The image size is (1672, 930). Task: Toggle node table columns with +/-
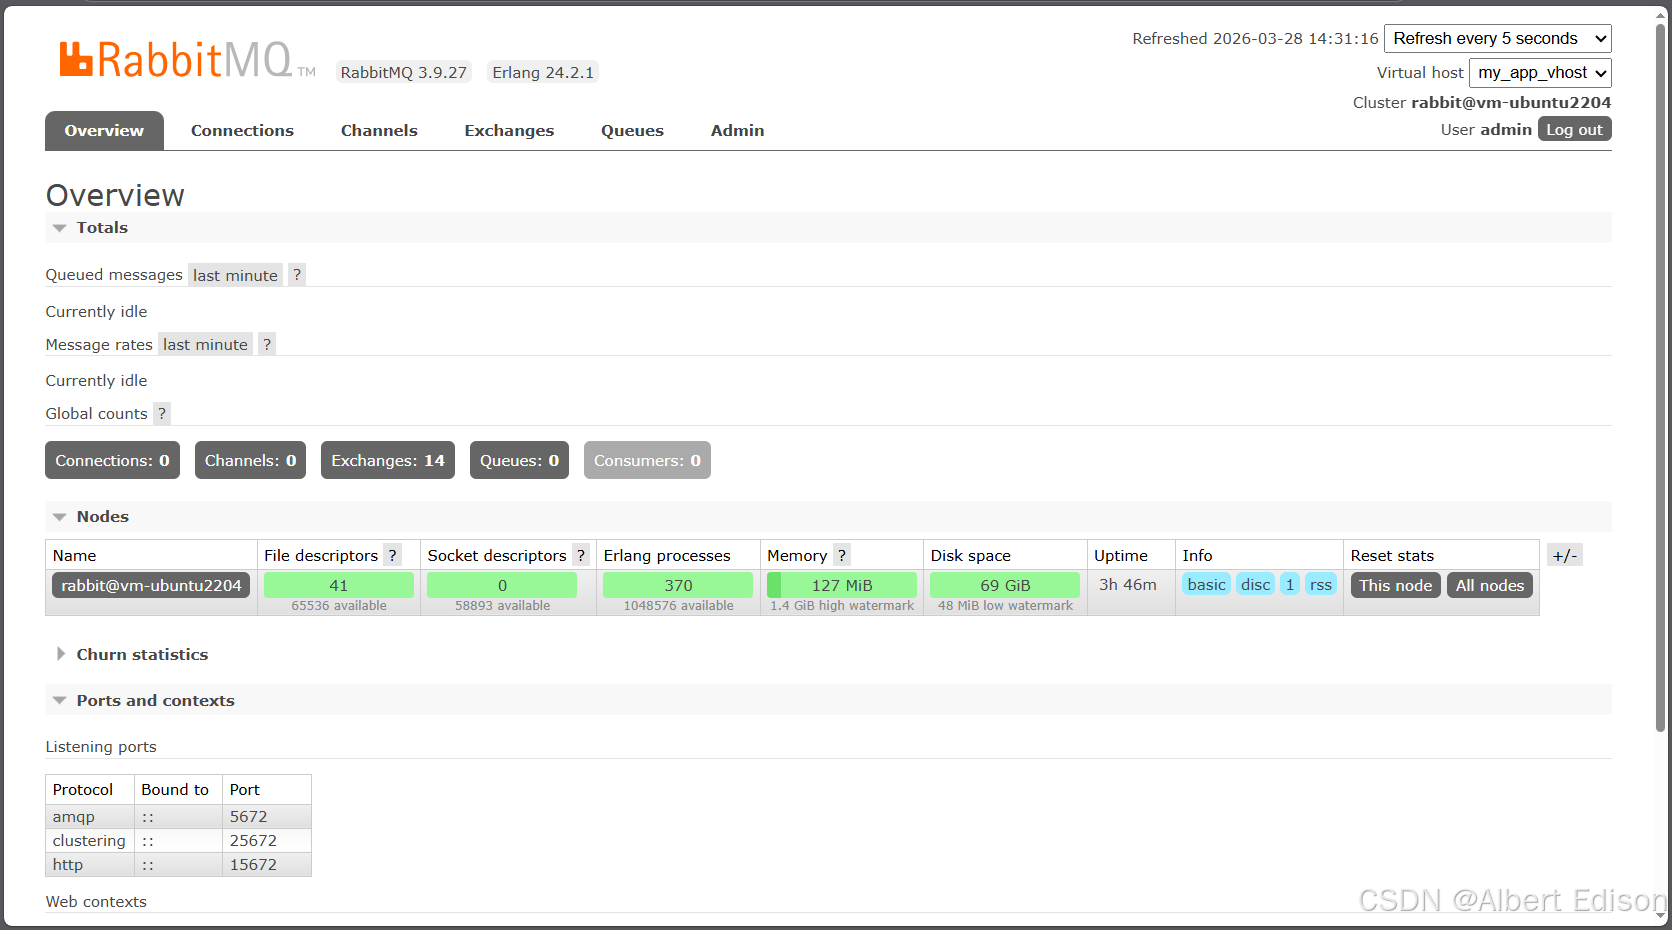1565,555
